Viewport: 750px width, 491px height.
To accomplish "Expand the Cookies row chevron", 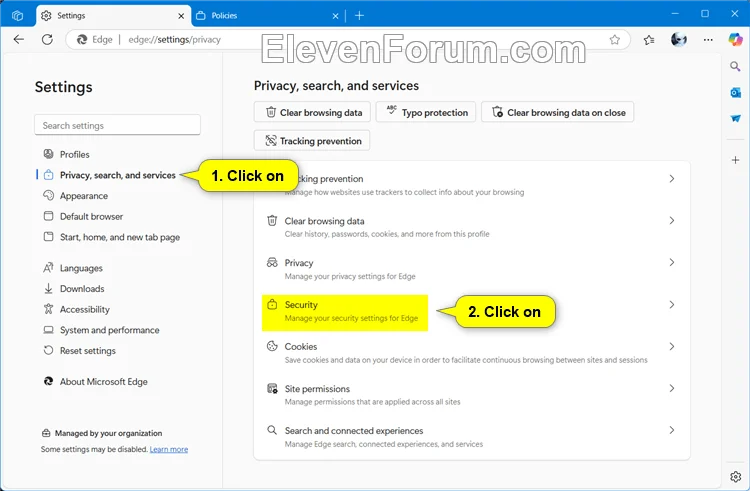I will (672, 346).
